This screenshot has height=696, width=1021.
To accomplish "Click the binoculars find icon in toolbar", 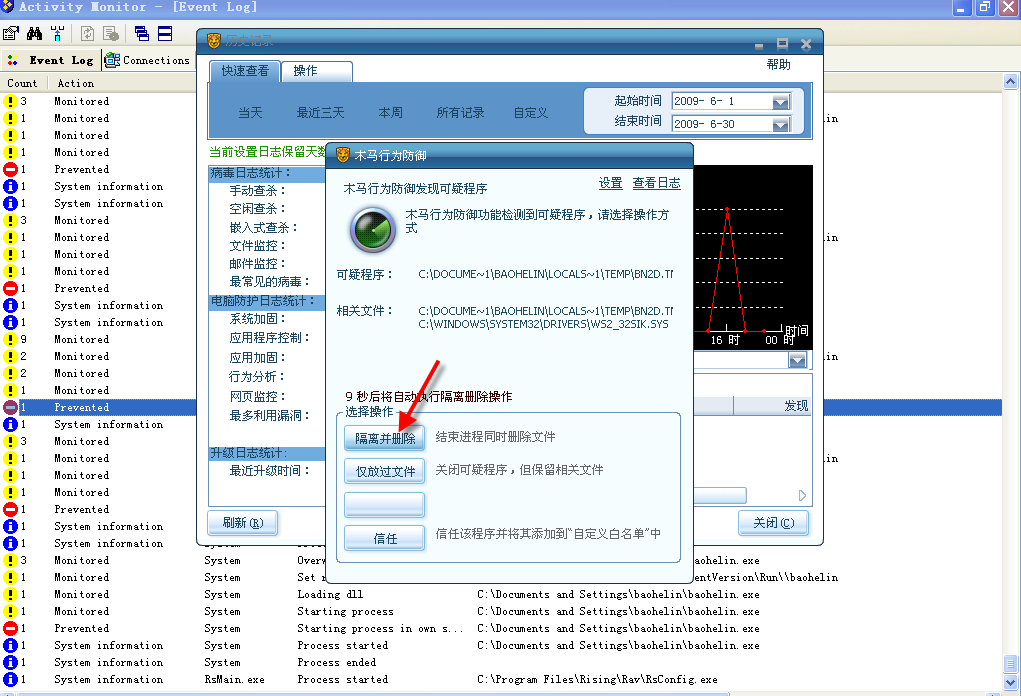I will (35, 33).
